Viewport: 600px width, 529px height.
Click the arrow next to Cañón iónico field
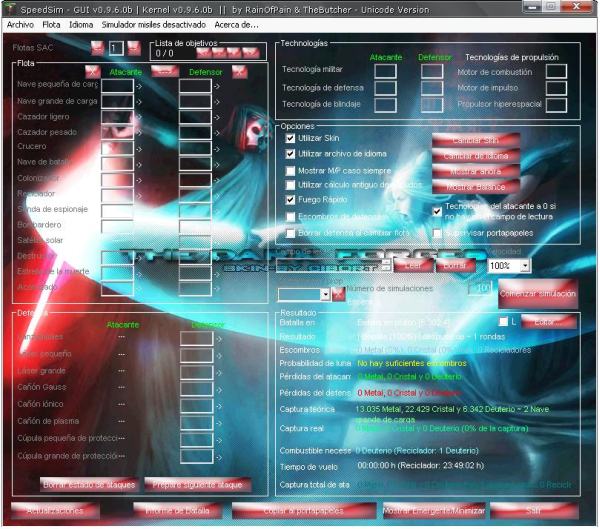[219, 407]
